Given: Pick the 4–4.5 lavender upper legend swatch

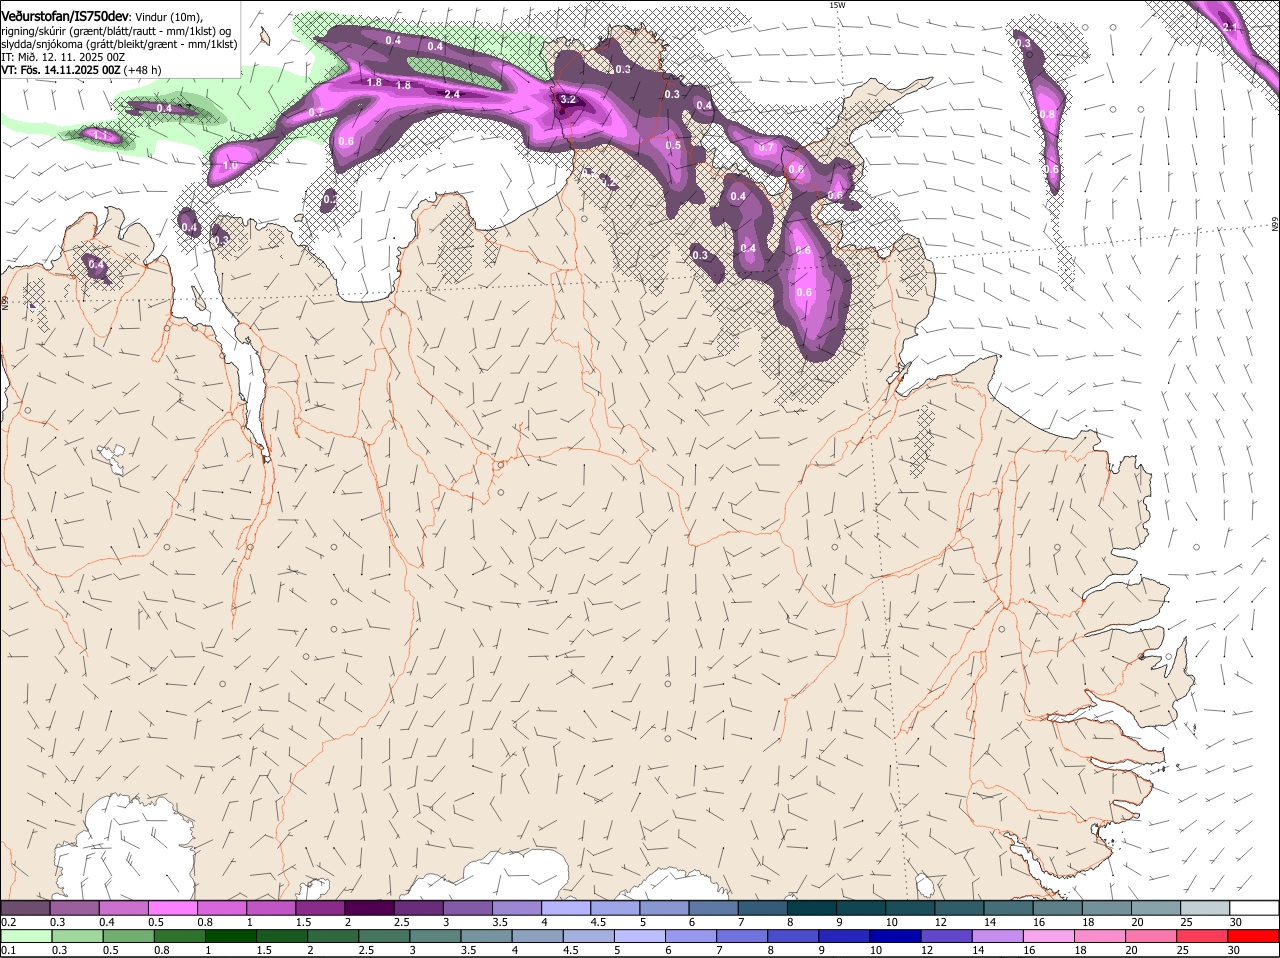Looking at the screenshot, I should point(565,907).
